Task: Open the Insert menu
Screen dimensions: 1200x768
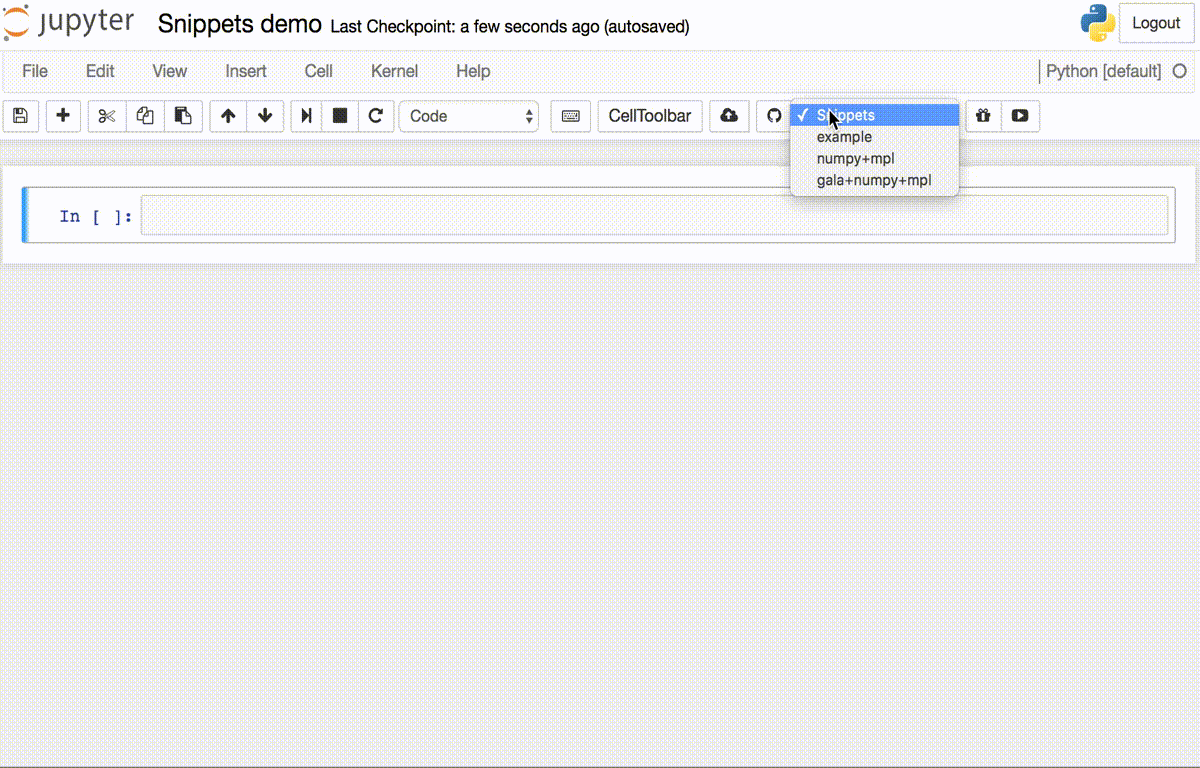Action: click(x=246, y=71)
